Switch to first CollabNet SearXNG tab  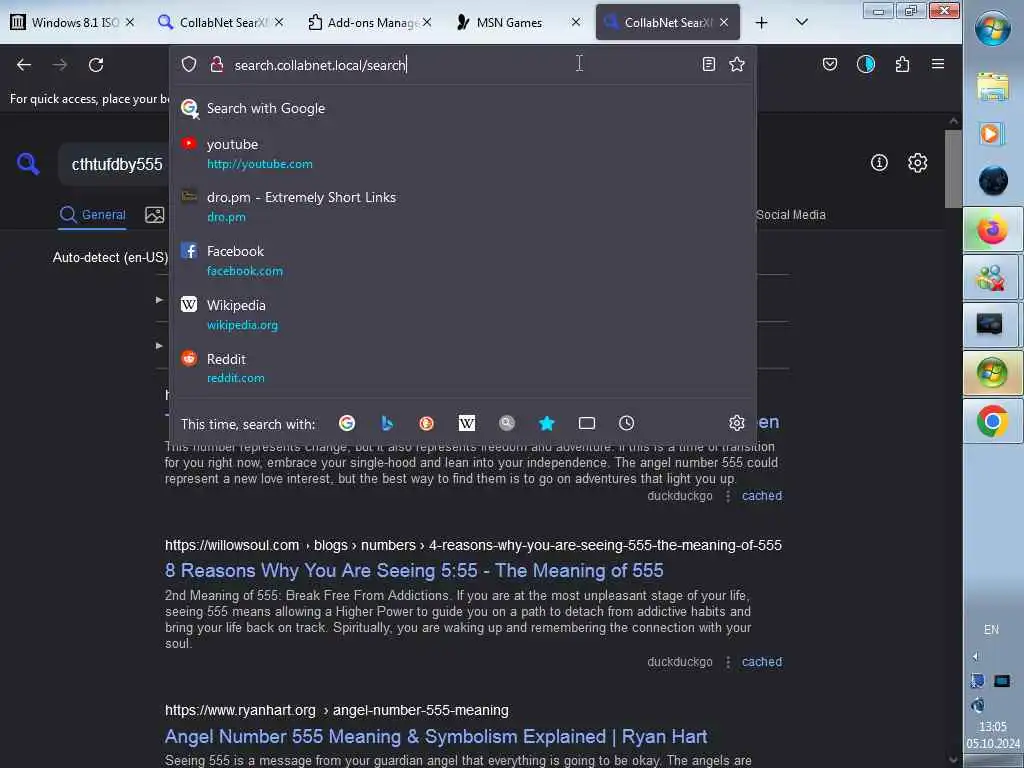tap(221, 22)
